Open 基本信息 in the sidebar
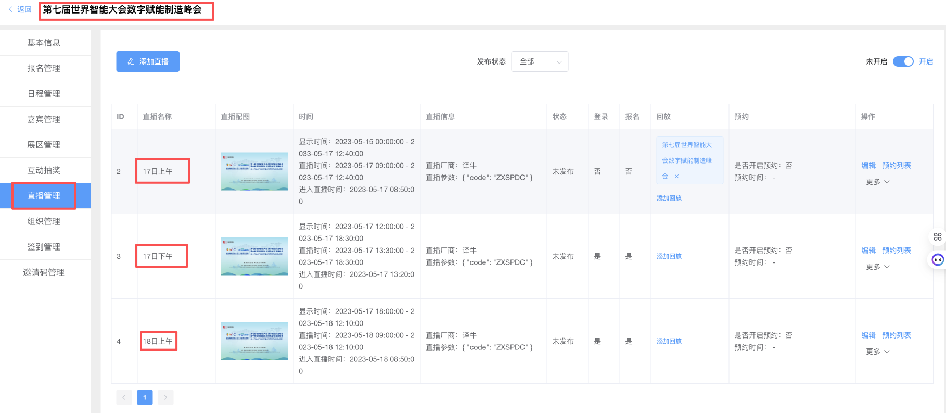 (x=43, y=42)
